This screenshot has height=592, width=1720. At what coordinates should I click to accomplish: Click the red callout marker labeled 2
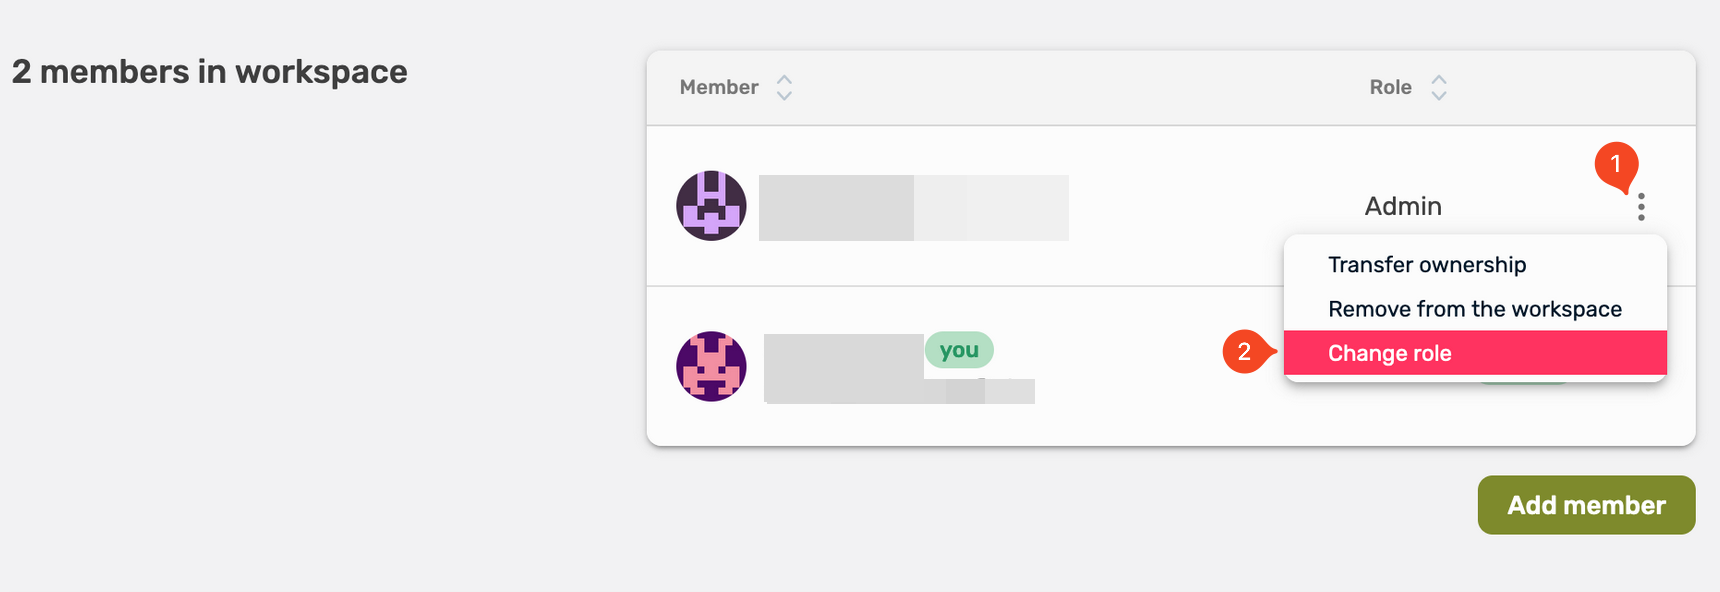coord(1244,353)
